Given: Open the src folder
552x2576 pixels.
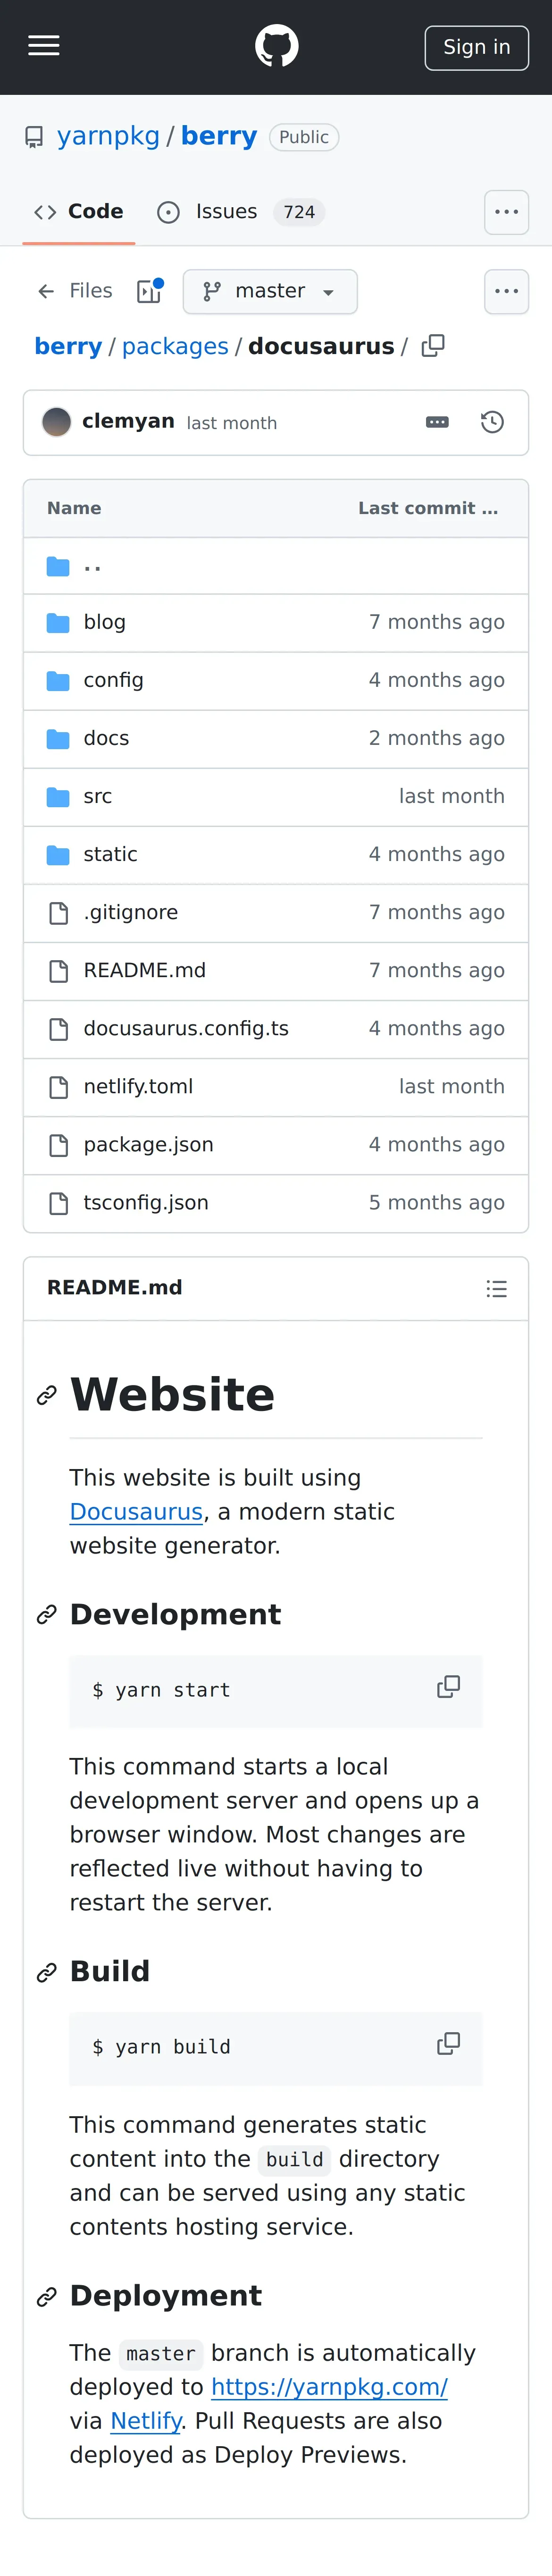Looking at the screenshot, I should click(x=98, y=797).
